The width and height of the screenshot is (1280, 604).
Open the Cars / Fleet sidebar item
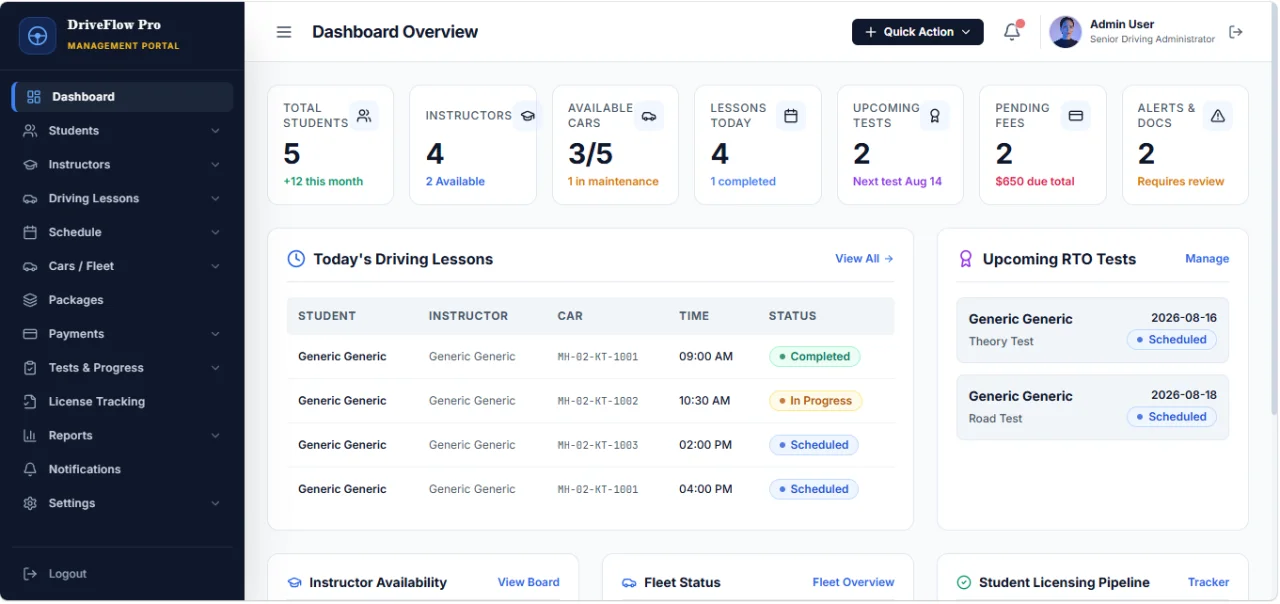coord(122,267)
